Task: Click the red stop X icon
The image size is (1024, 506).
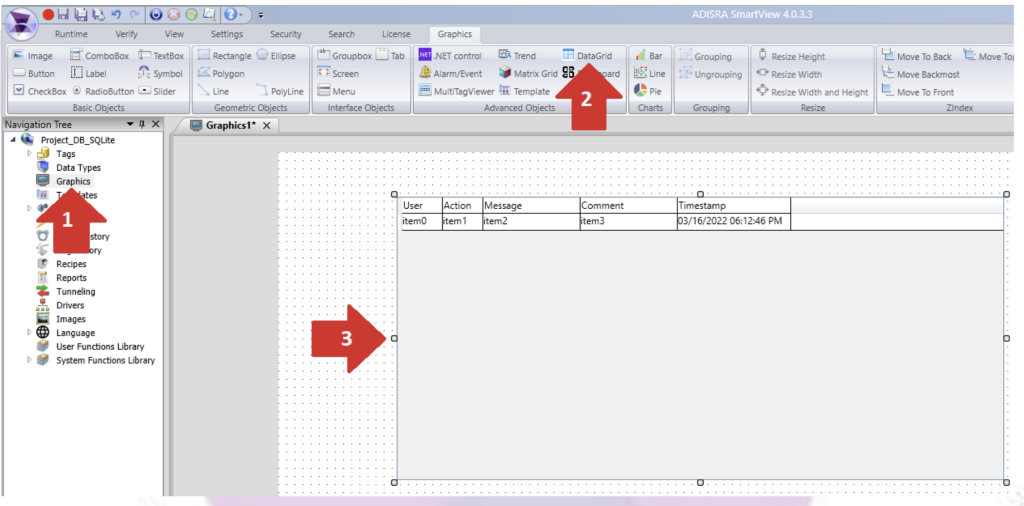Action: (x=174, y=14)
